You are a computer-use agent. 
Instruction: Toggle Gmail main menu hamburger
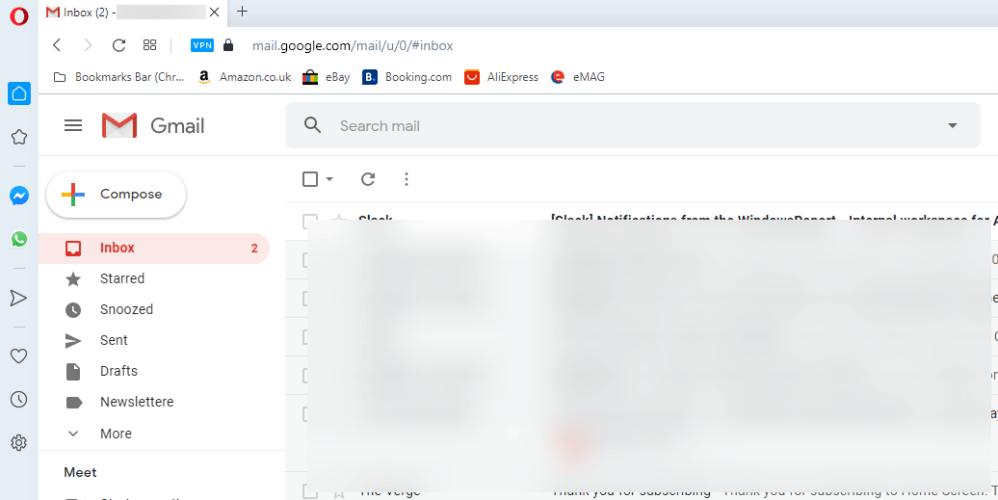tap(73, 126)
